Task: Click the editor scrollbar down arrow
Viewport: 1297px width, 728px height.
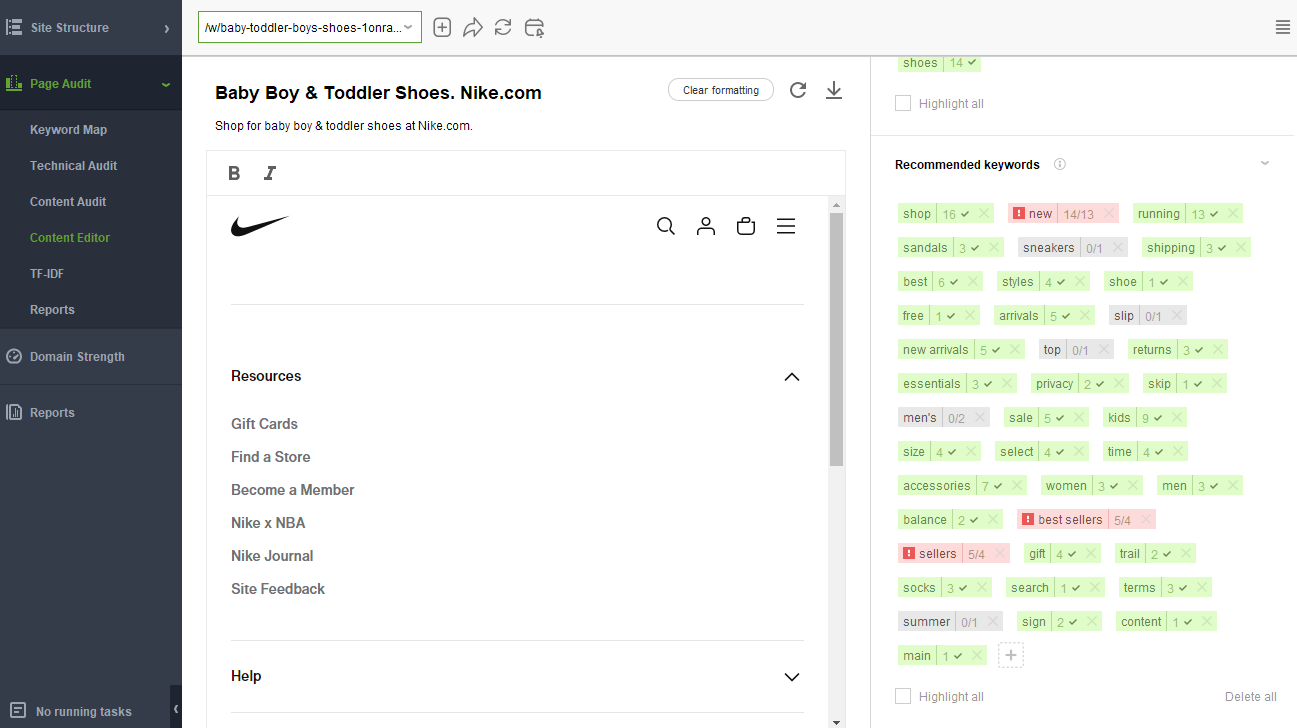Action: (x=836, y=721)
